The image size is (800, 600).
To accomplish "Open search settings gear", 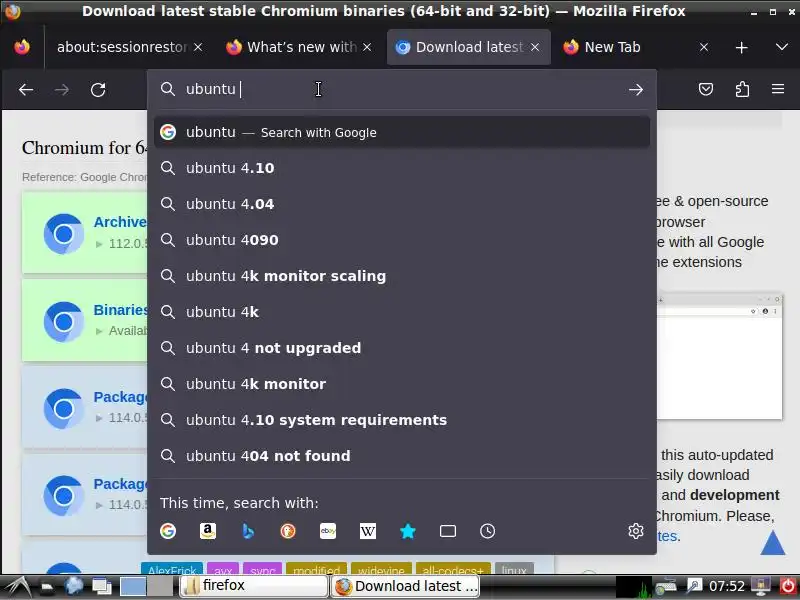I will click(x=636, y=531).
